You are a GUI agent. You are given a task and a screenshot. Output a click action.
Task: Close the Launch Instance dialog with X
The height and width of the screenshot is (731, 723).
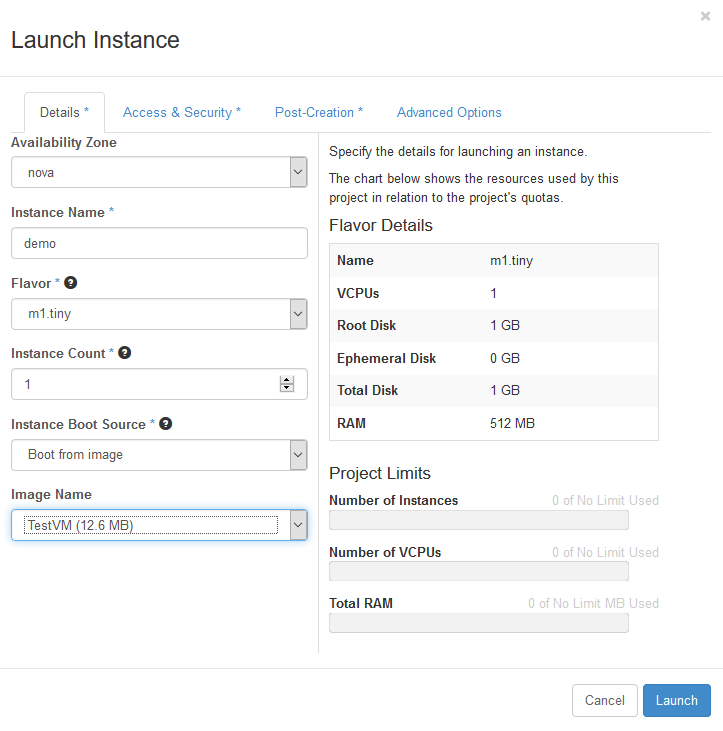pos(706,16)
